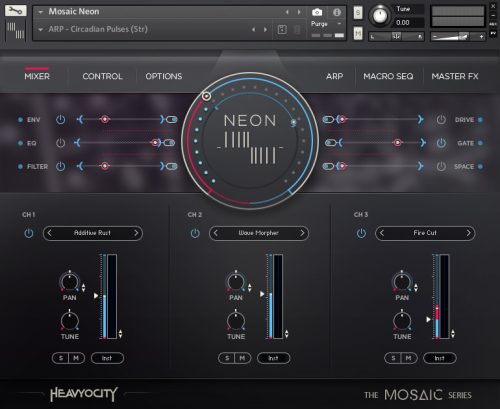
Task: Click the CH 2 Inst button
Action: (x=273, y=358)
